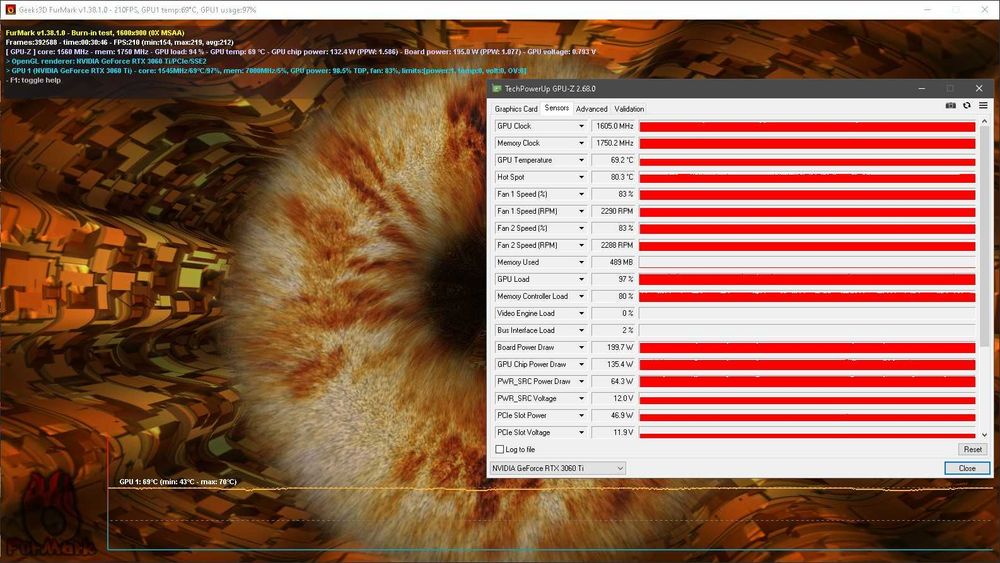Click GPU-Z refresh icon
1000x563 pixels.
pos(967,105)
